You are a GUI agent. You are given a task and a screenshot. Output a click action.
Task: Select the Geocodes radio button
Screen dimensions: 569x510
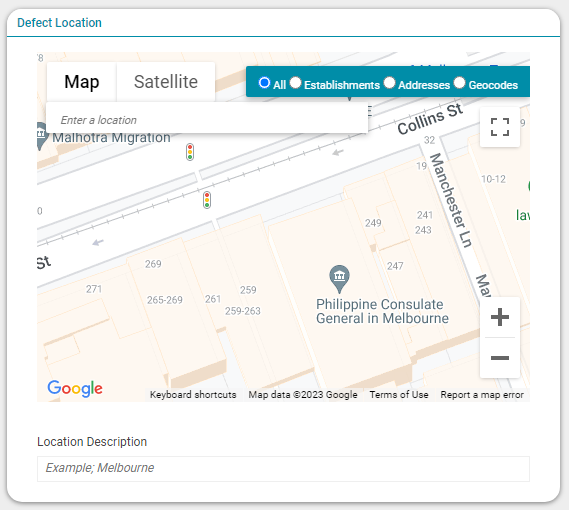tap(459, 83)
